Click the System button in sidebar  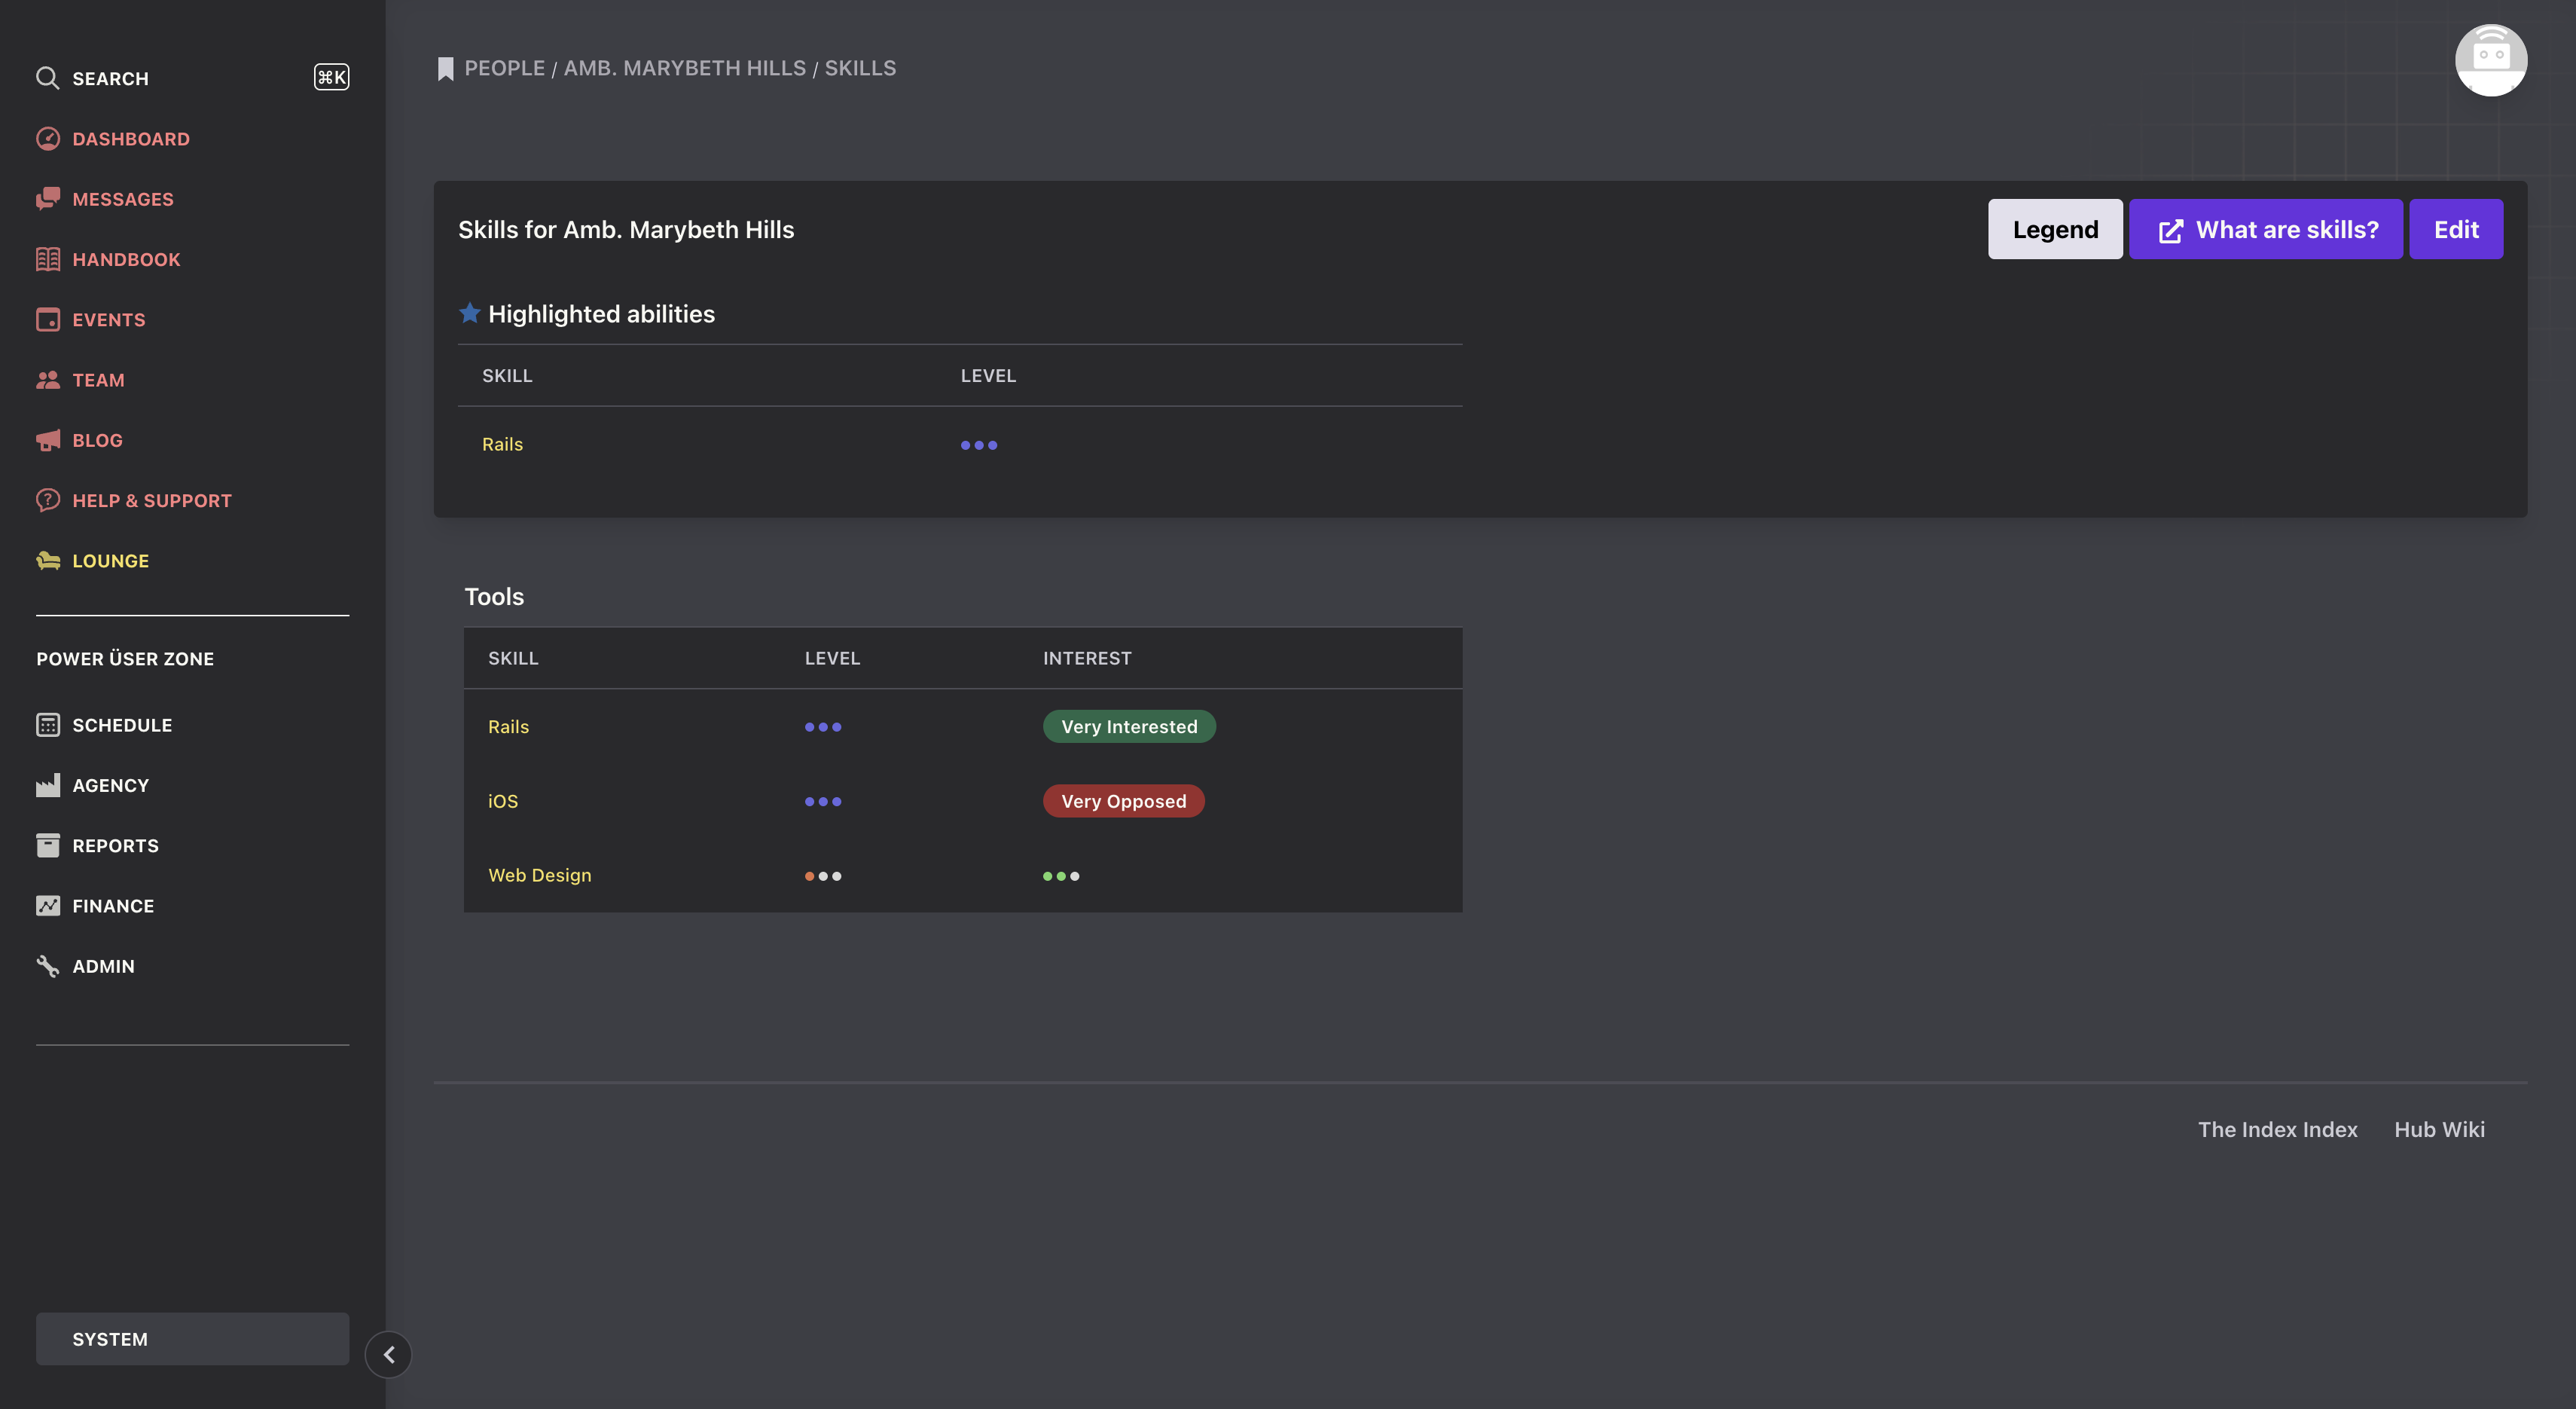193,1339
